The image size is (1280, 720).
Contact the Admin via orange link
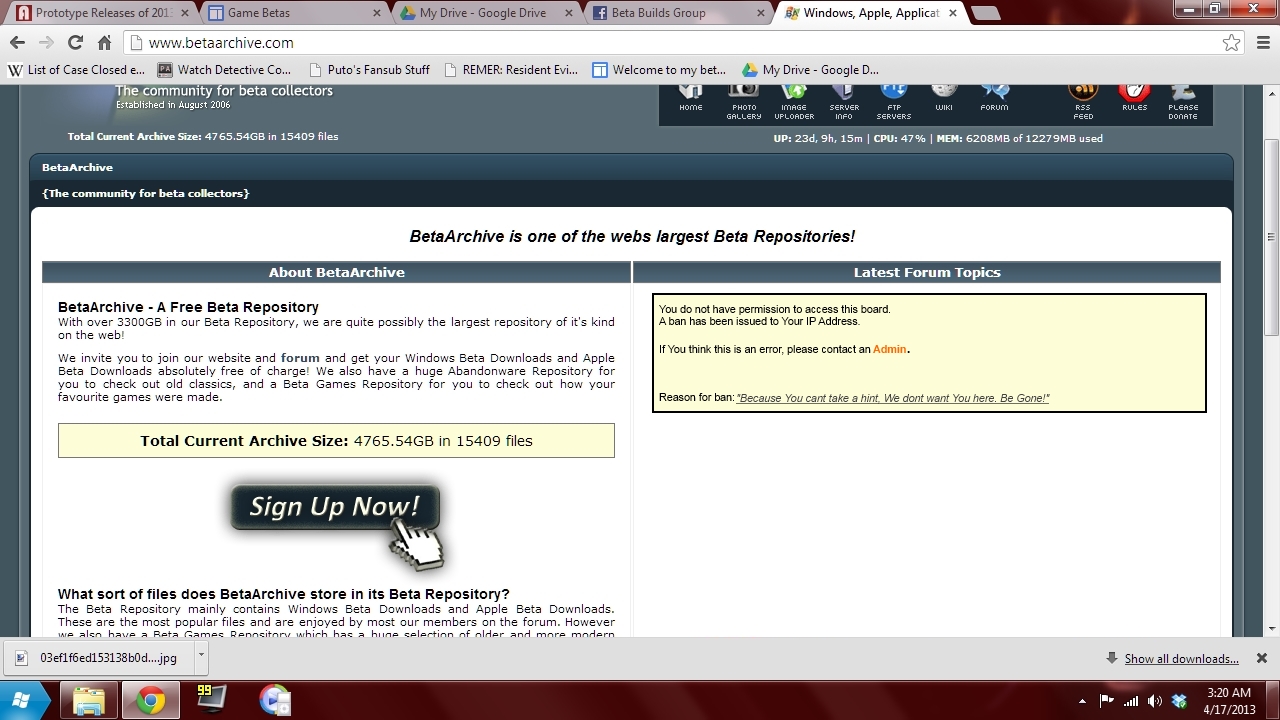[x=890, y=349]
